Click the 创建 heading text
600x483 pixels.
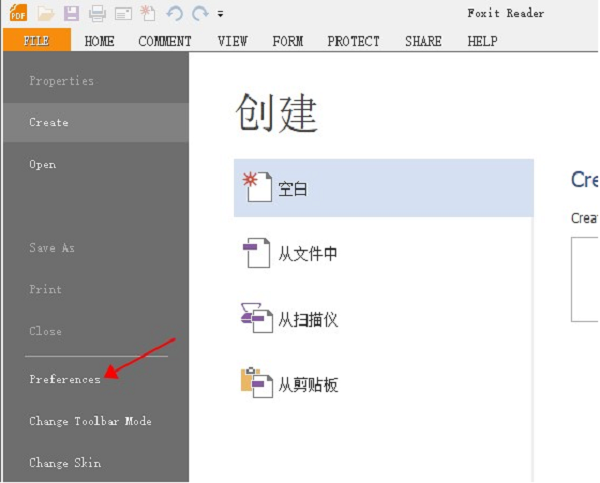point(277,113)
